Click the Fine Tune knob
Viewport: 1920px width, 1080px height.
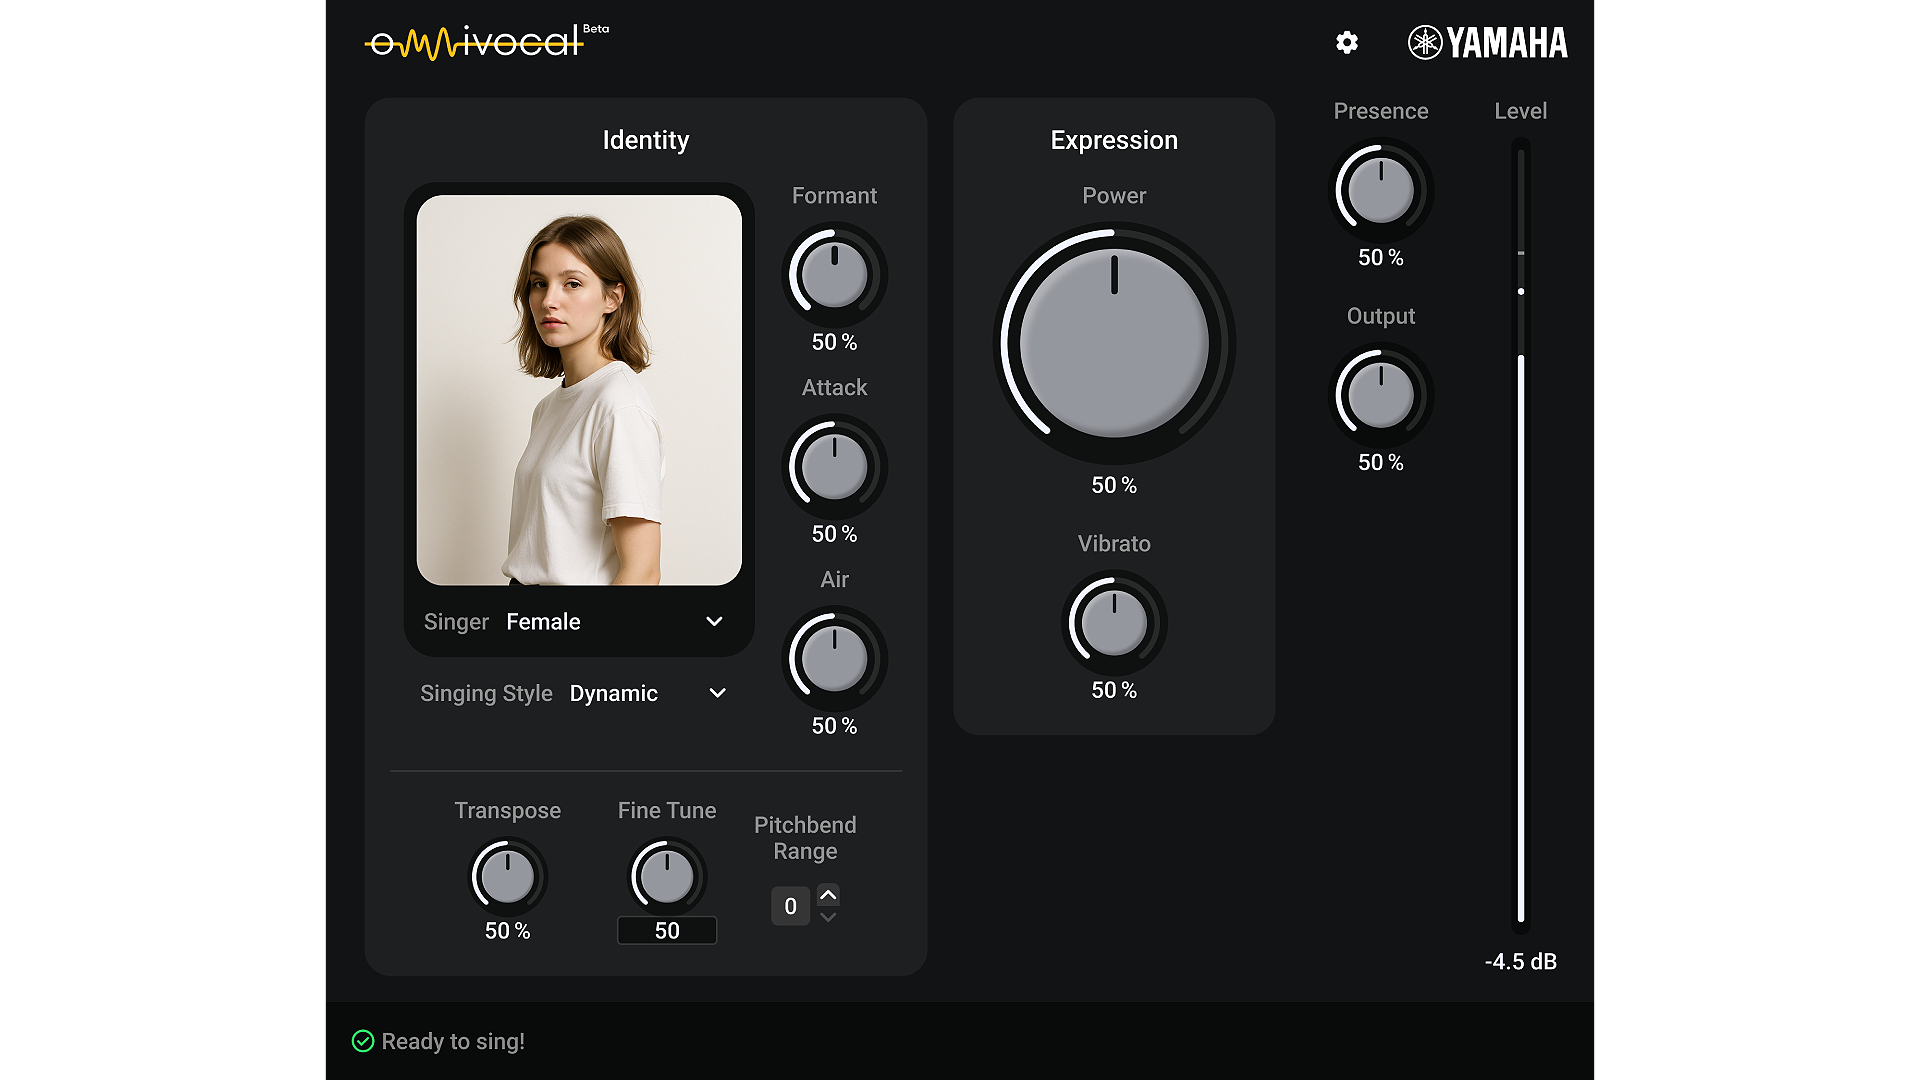click(667, 876)
